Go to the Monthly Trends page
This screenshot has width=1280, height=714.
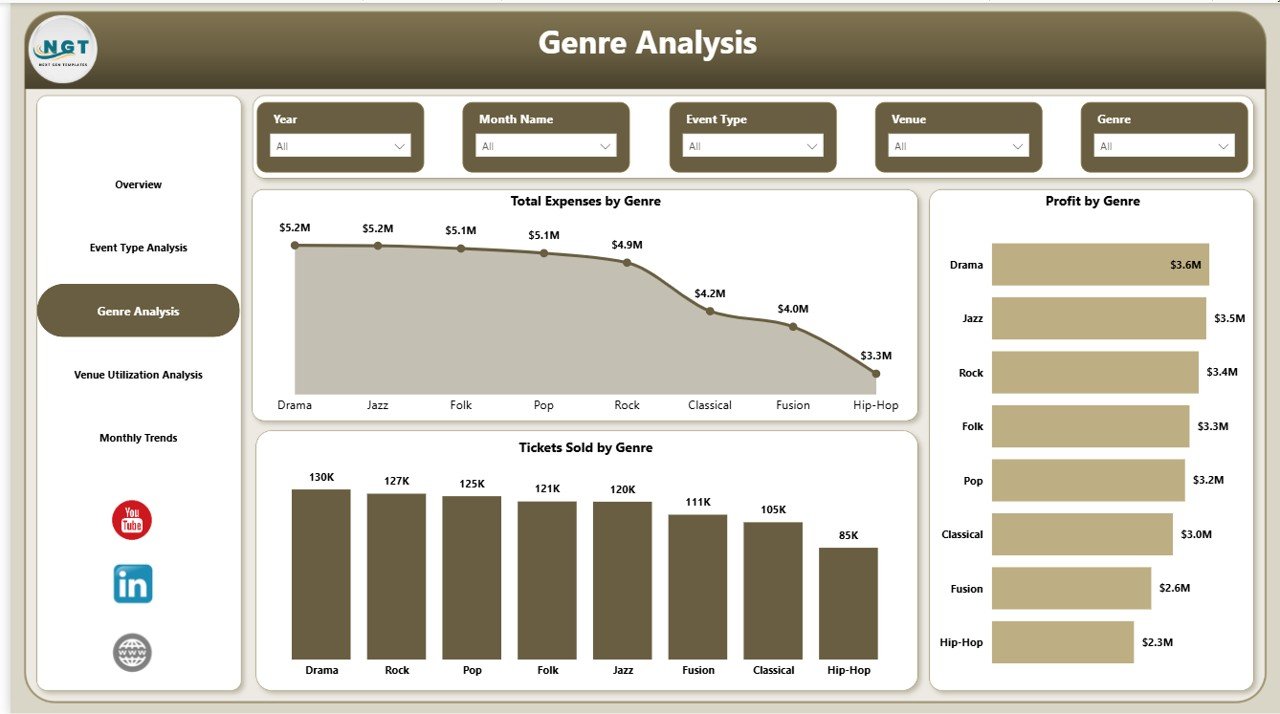pos(138,437)
